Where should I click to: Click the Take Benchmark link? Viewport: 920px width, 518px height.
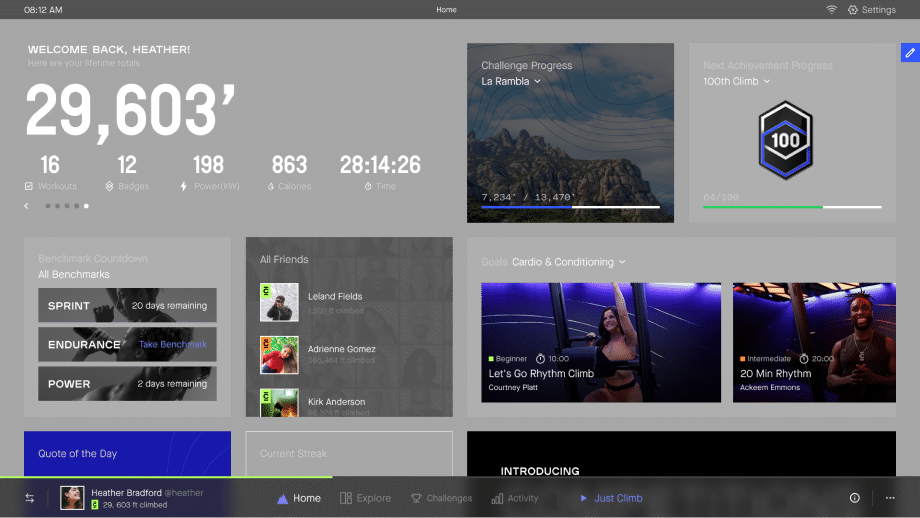[x=172, y=344]
